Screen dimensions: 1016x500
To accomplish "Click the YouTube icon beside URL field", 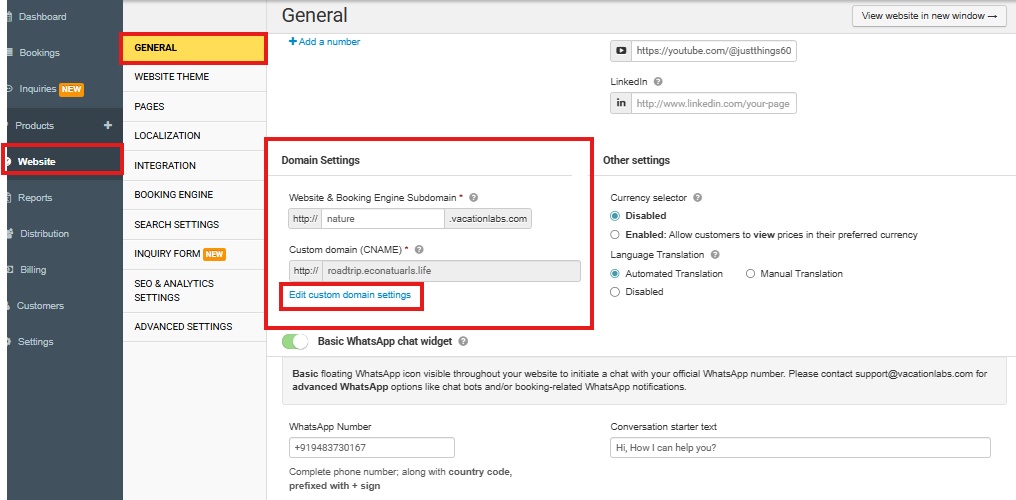I will click(x=621, y=50).
